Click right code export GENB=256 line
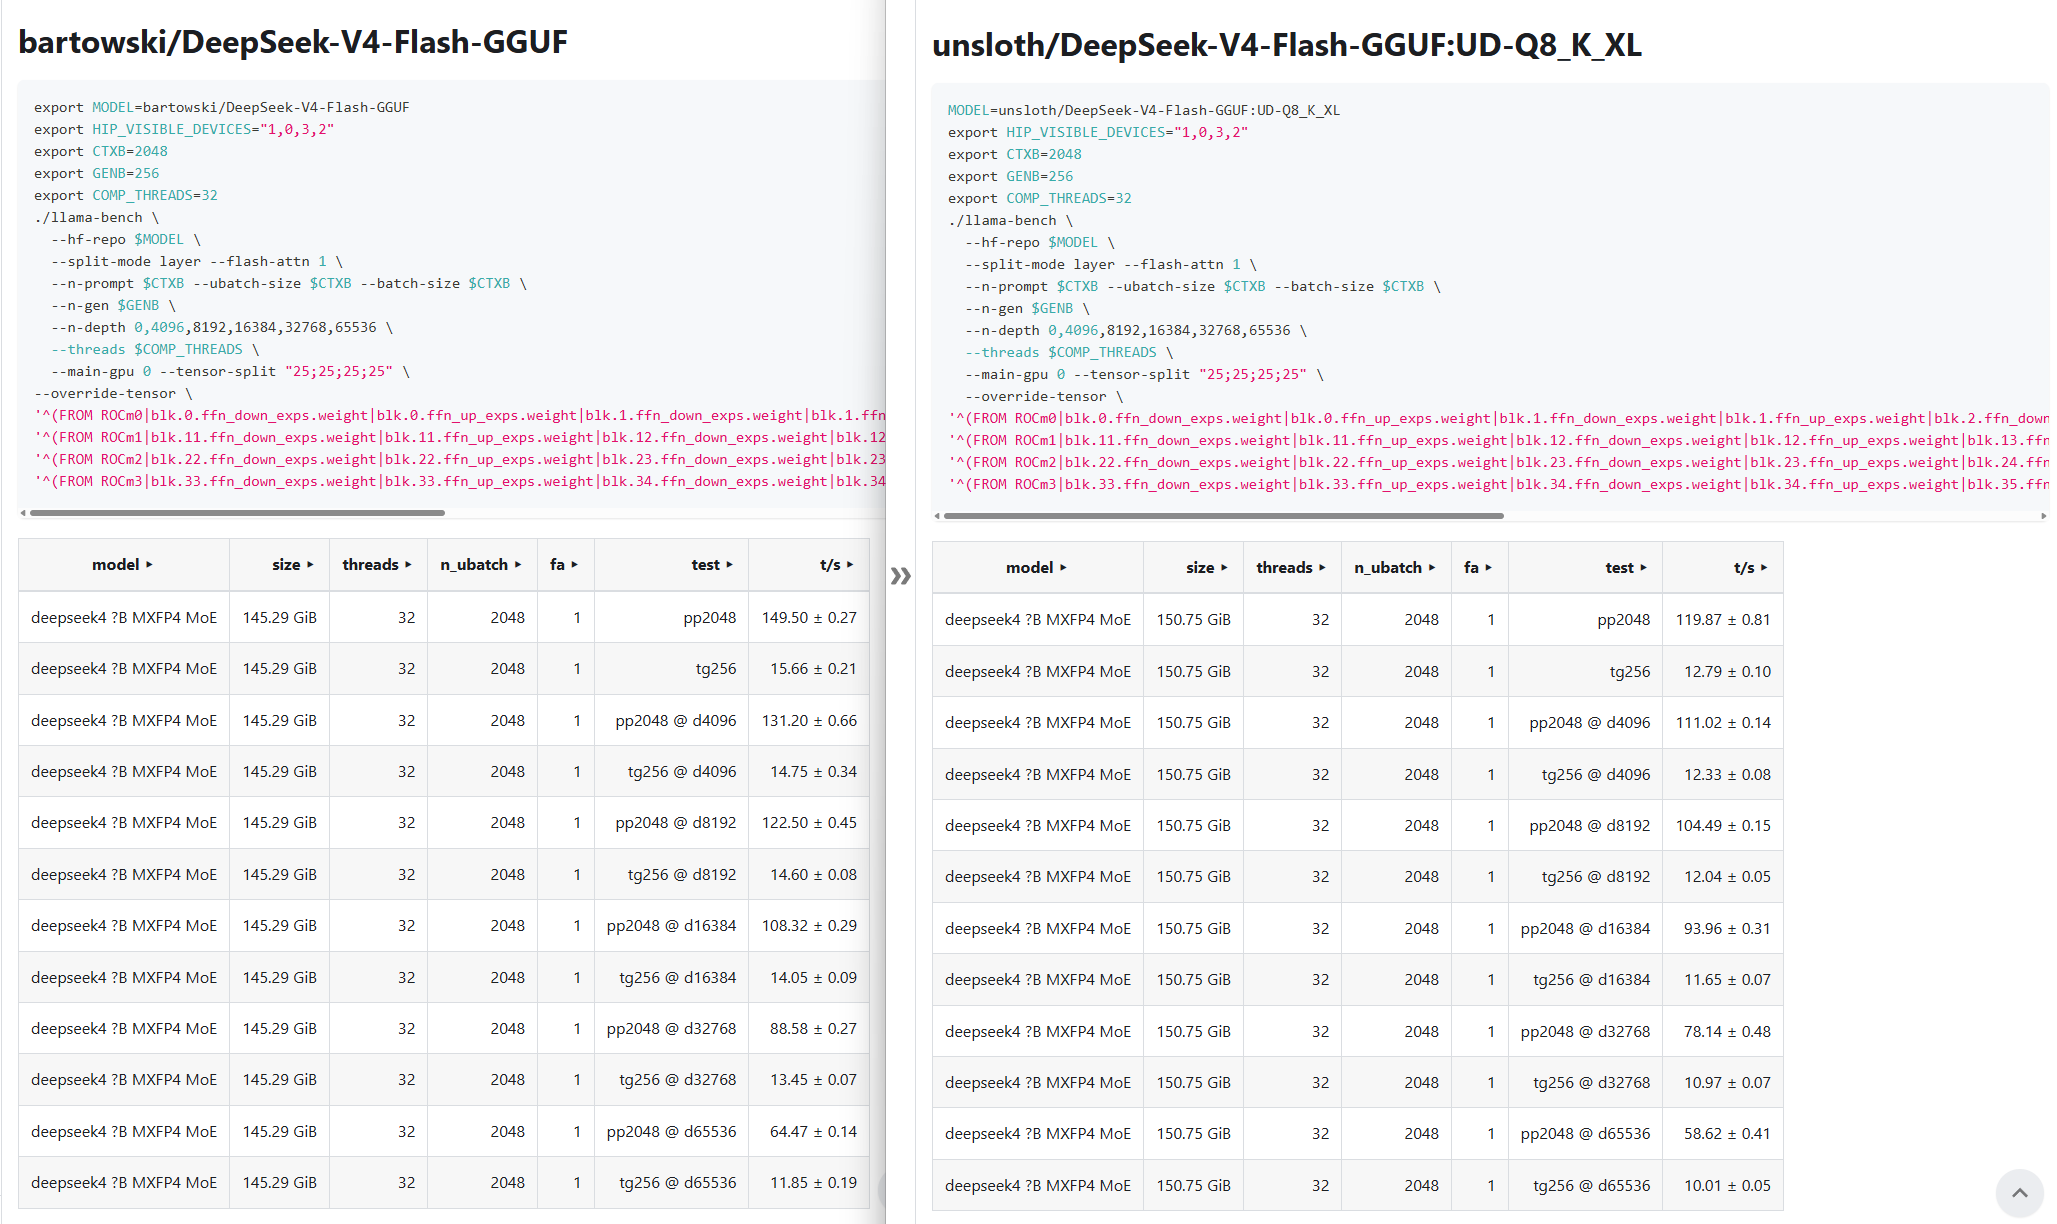 pyautogui.click(x=1010, y=177)
